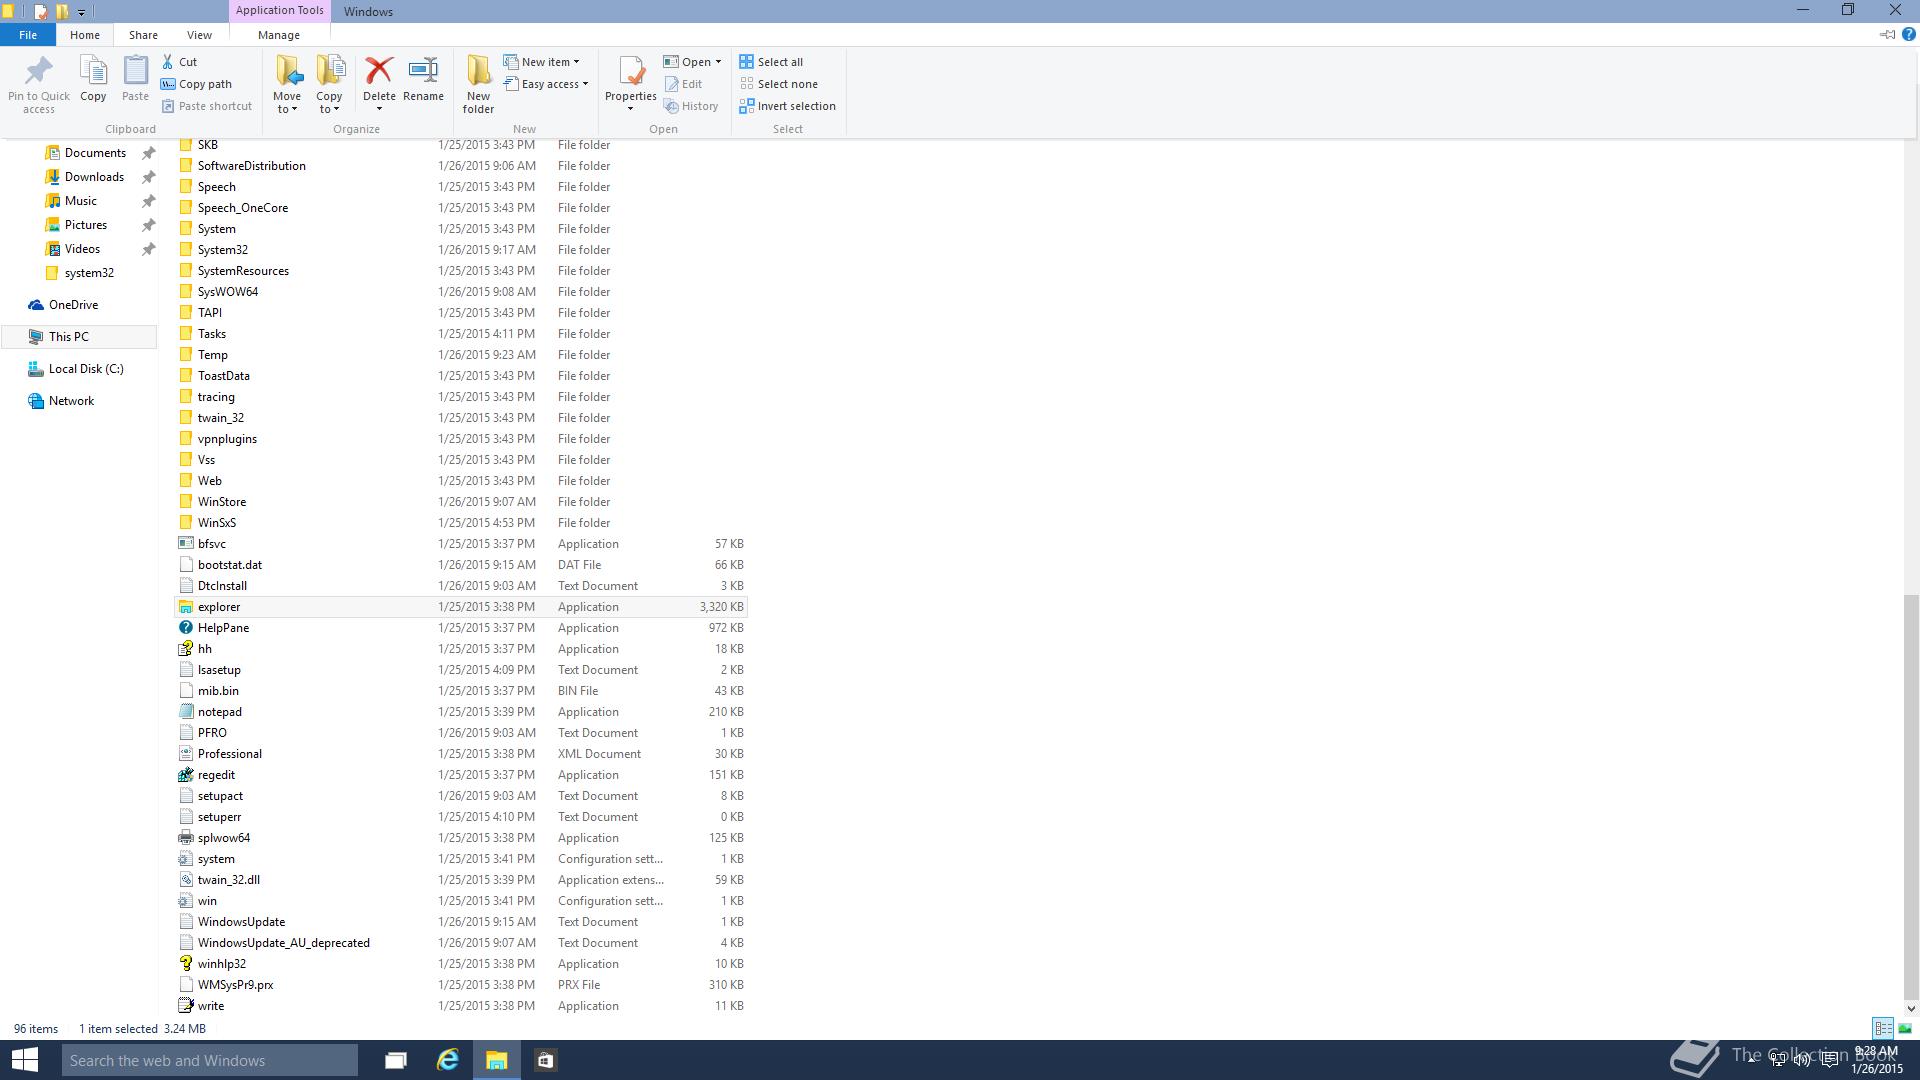Screen dimensions: 1920x1080
Task: Click the taskbar clock showing 1/26/2015
Action: click(x=1876, y=1060)
